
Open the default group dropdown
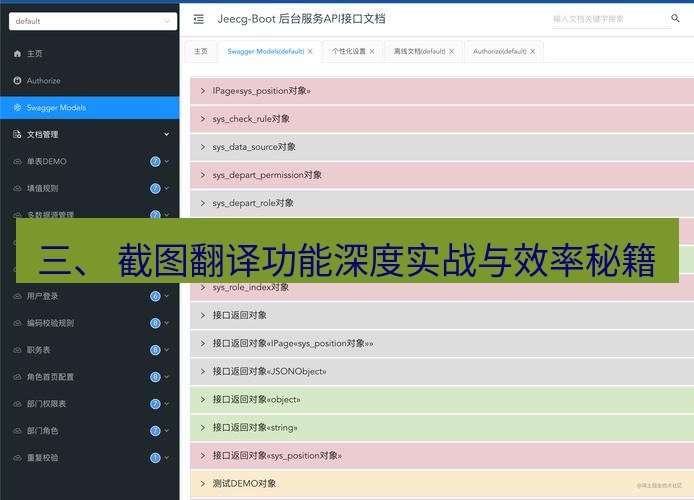93,21
